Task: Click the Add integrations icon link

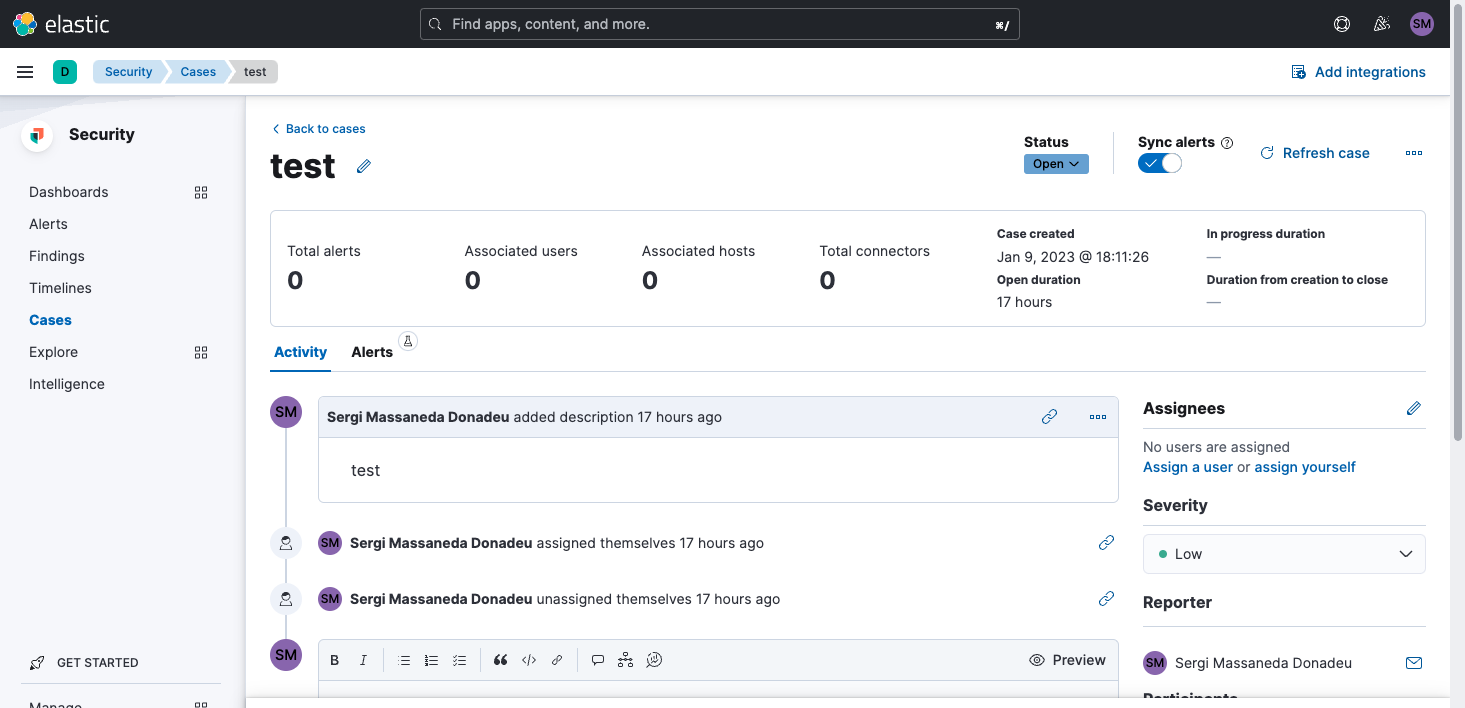Action: click(1299, 72)
